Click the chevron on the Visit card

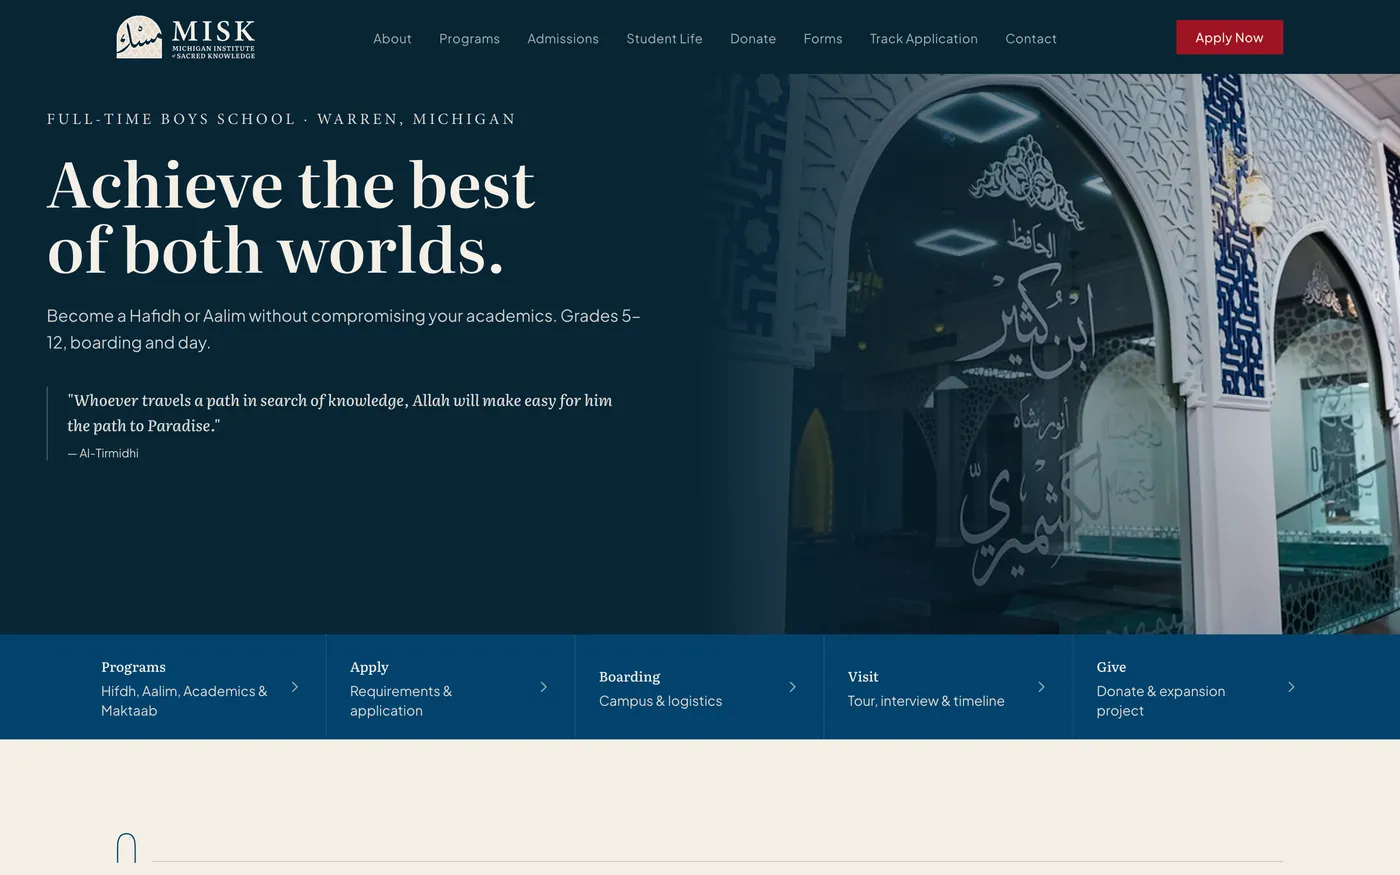pos(1042,687)
